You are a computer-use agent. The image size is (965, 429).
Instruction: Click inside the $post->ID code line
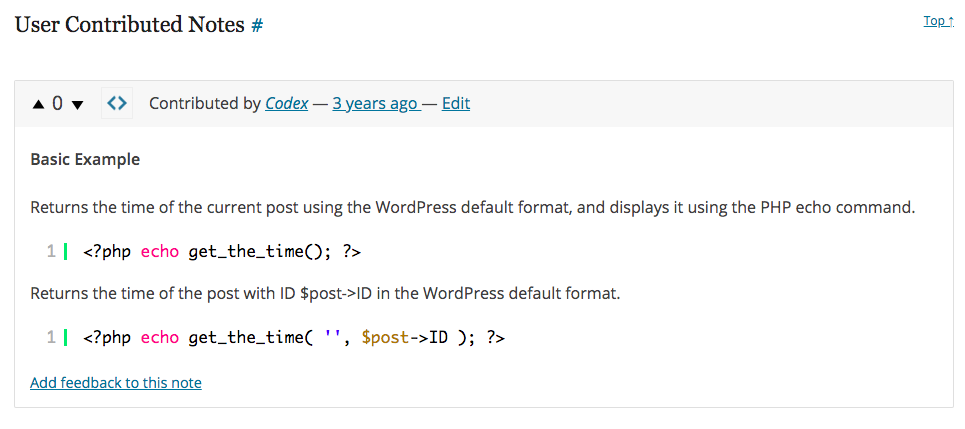coord(294,337)
